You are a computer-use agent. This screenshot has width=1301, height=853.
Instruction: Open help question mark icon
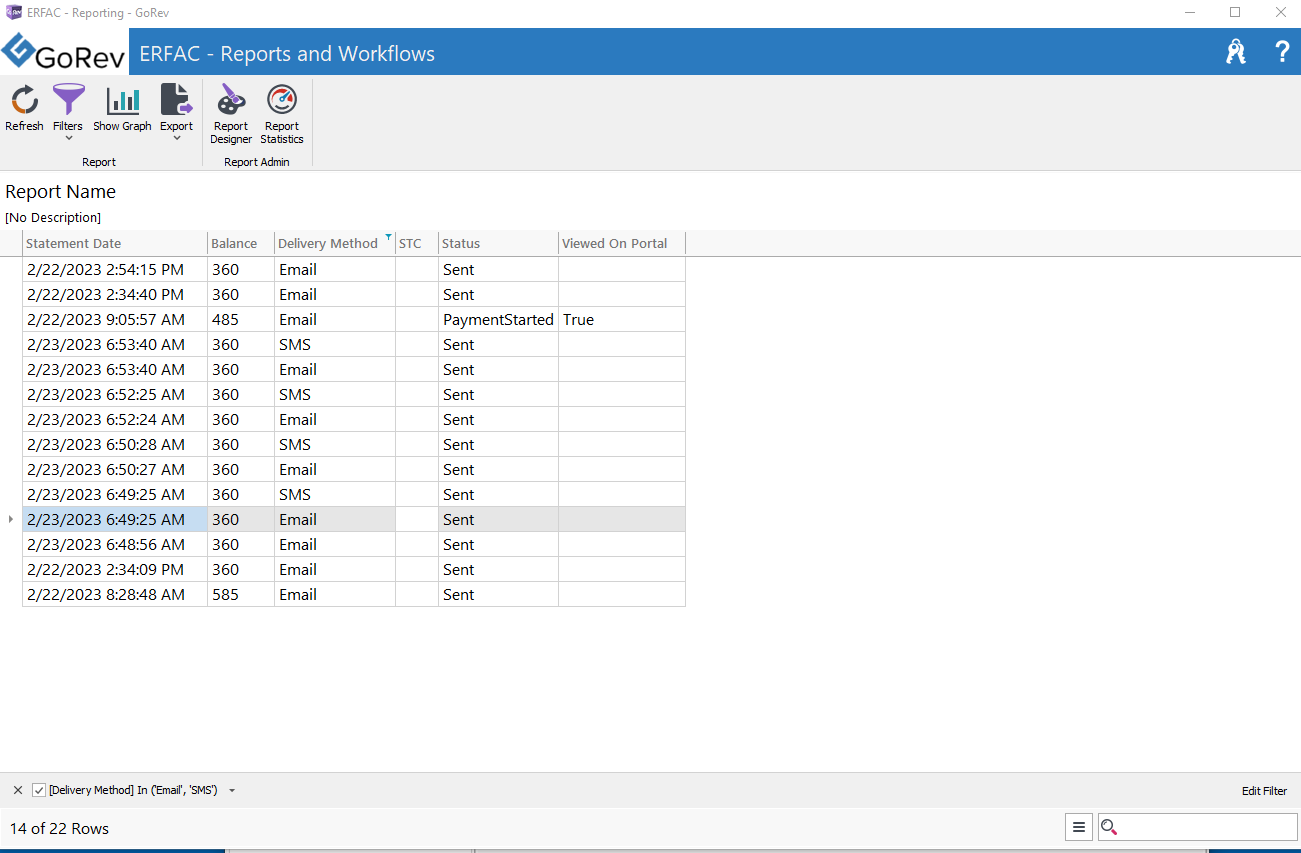tap(1282, 52)
